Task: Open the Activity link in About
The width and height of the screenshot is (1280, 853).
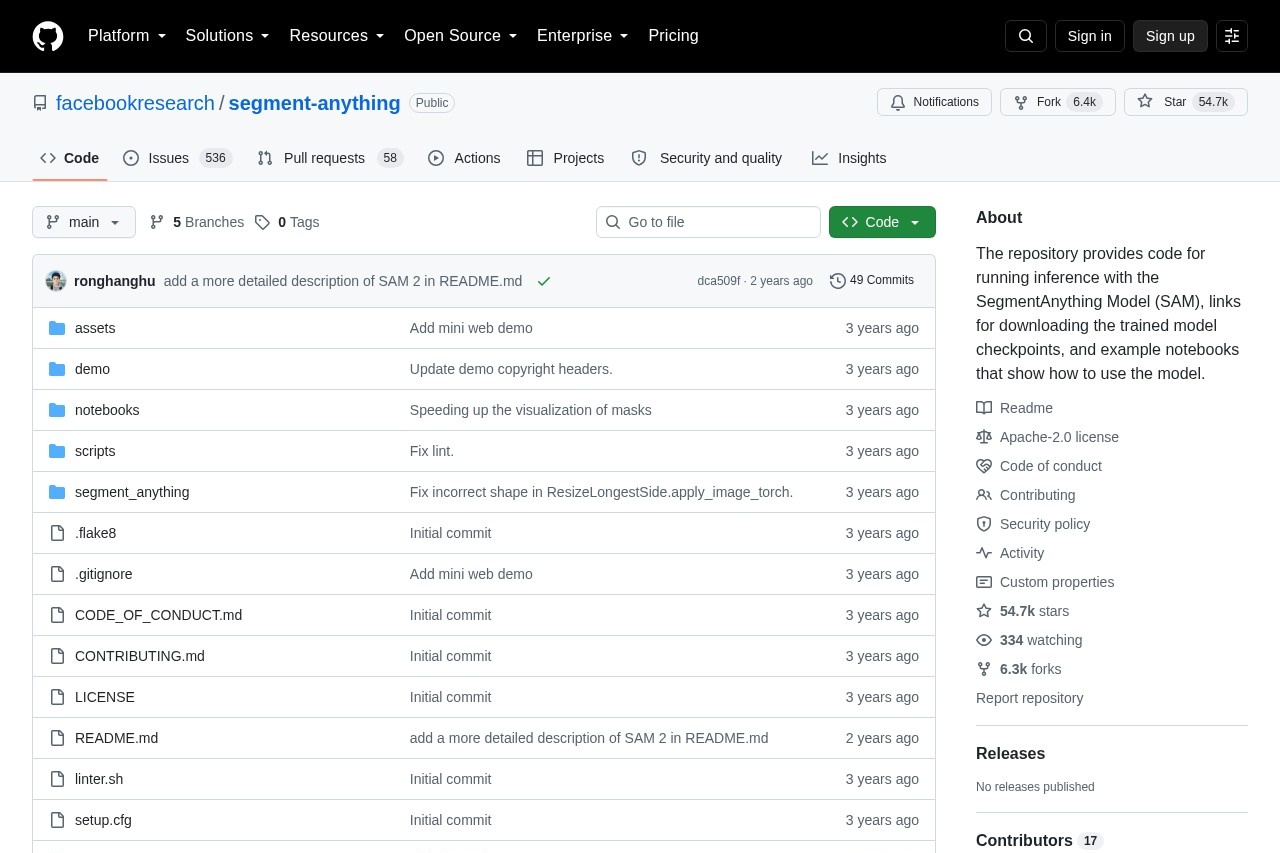Action: pos(1010,553)
